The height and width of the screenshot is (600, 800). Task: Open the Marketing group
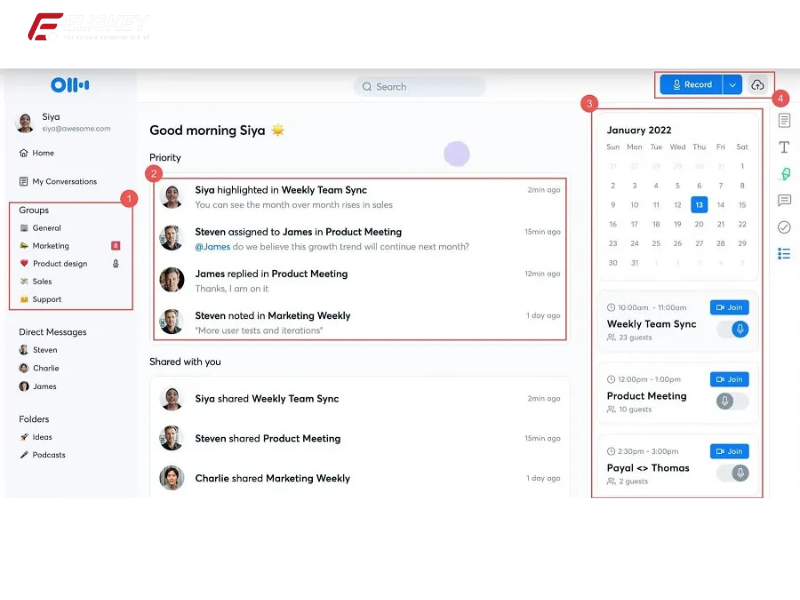[x=50, y=246]
